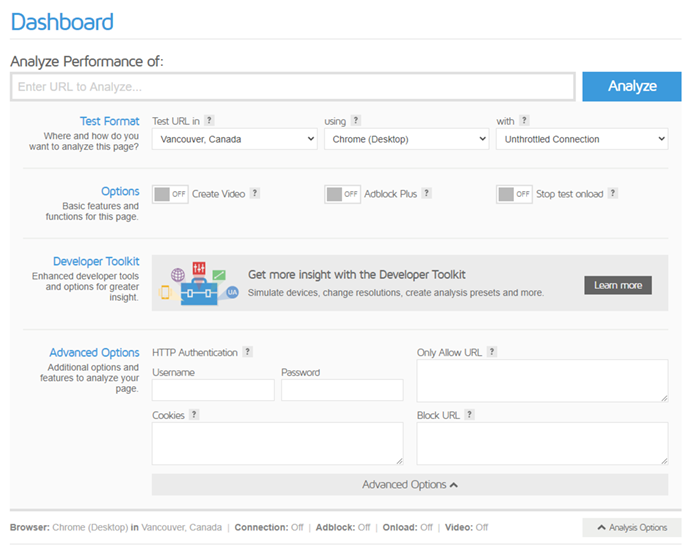Viewport: 694px width, 553px height.
Task: Open the help tooltip beside with label
Action: point(524,120)
